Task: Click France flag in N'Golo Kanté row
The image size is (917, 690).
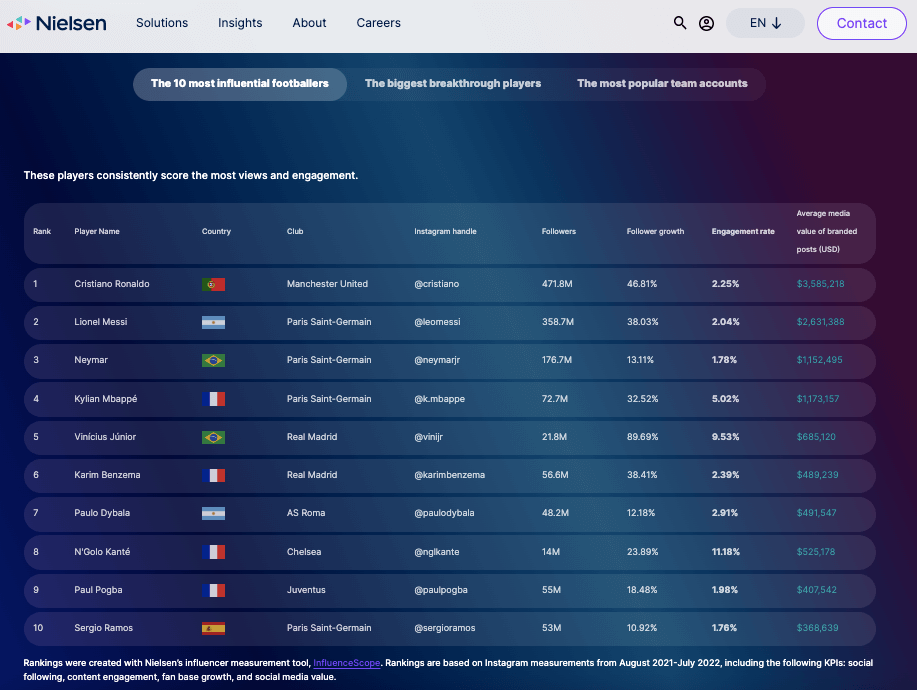Action: point(213,552)
